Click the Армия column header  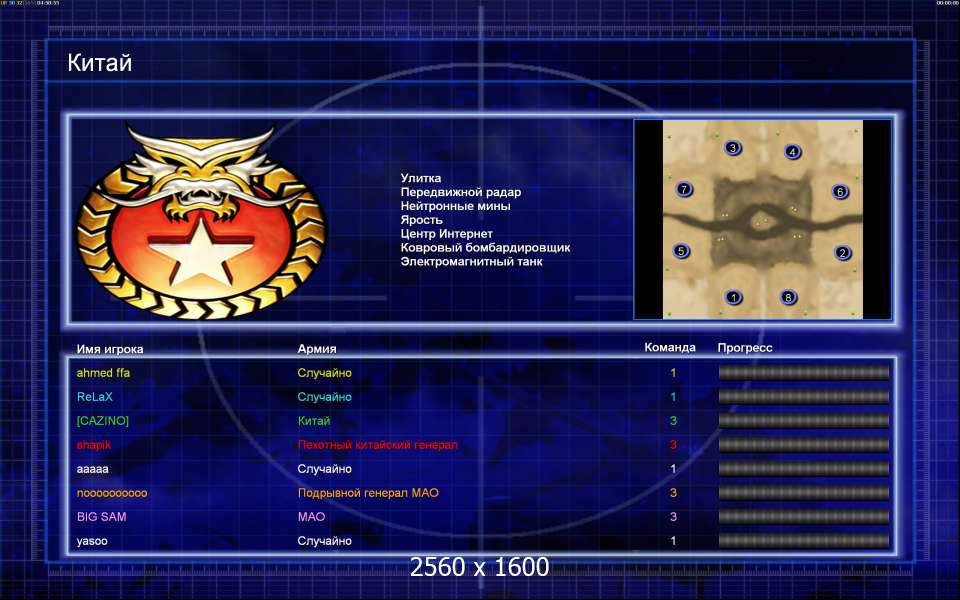point(317,349)
